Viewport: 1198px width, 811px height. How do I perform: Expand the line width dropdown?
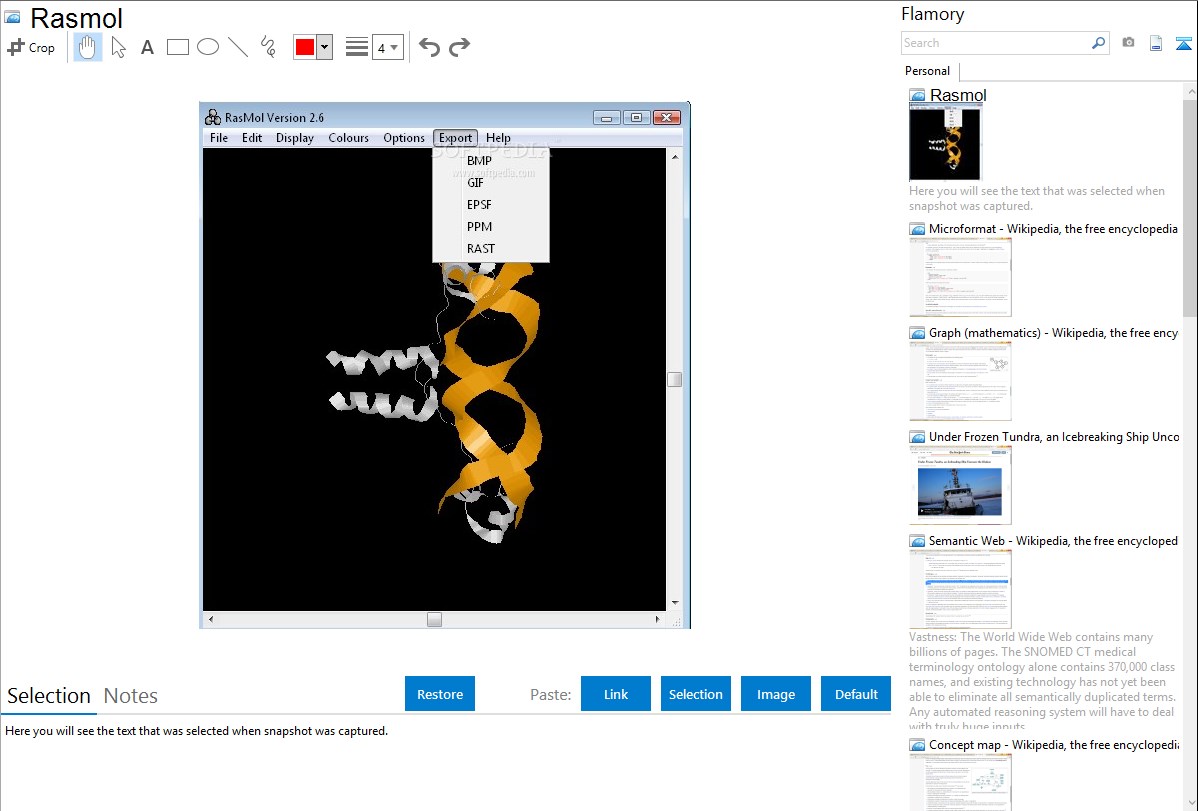pos(387,47)
